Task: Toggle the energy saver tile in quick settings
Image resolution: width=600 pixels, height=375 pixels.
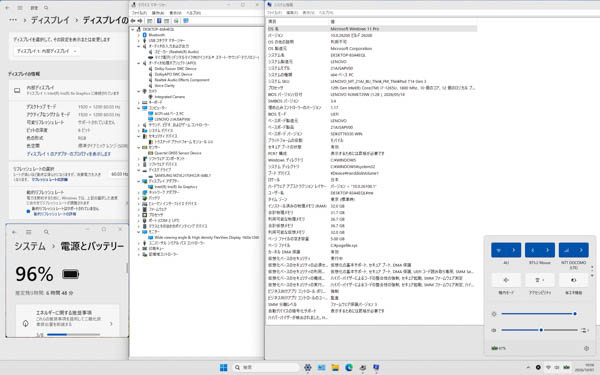Action: coord(574,280)
